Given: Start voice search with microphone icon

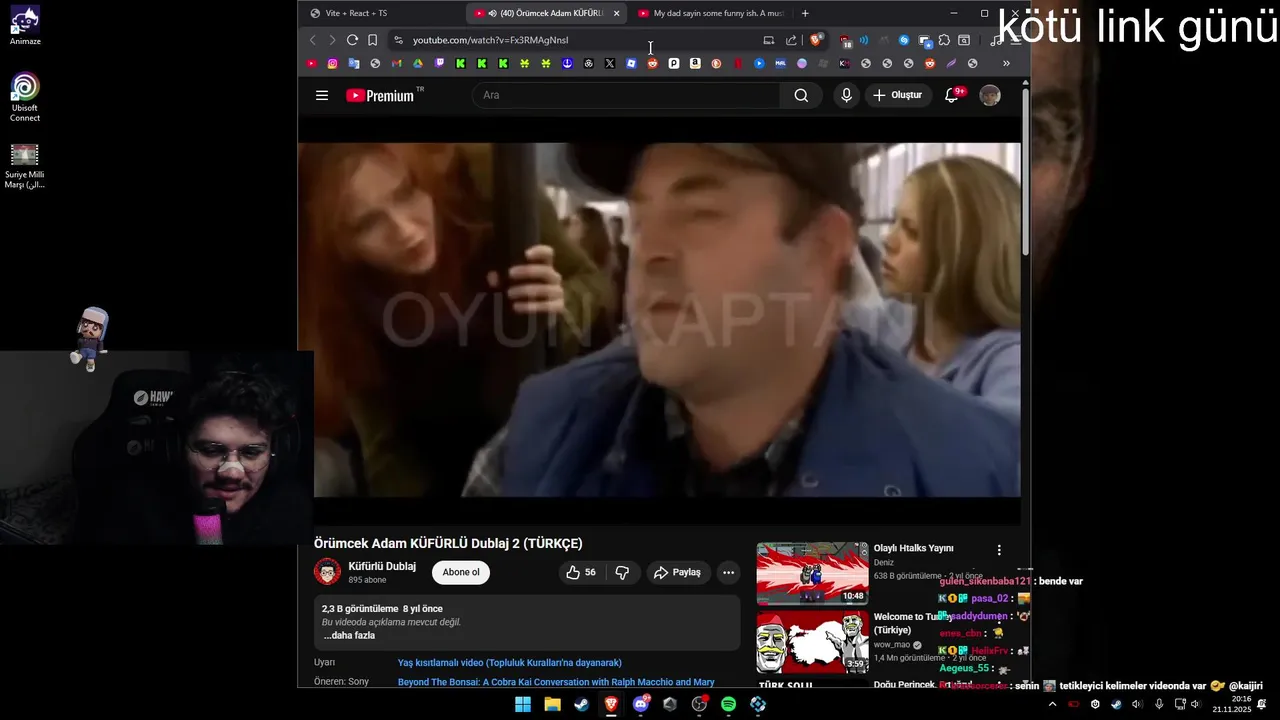Looking at the screenshot, I should (x=846, y=95).
